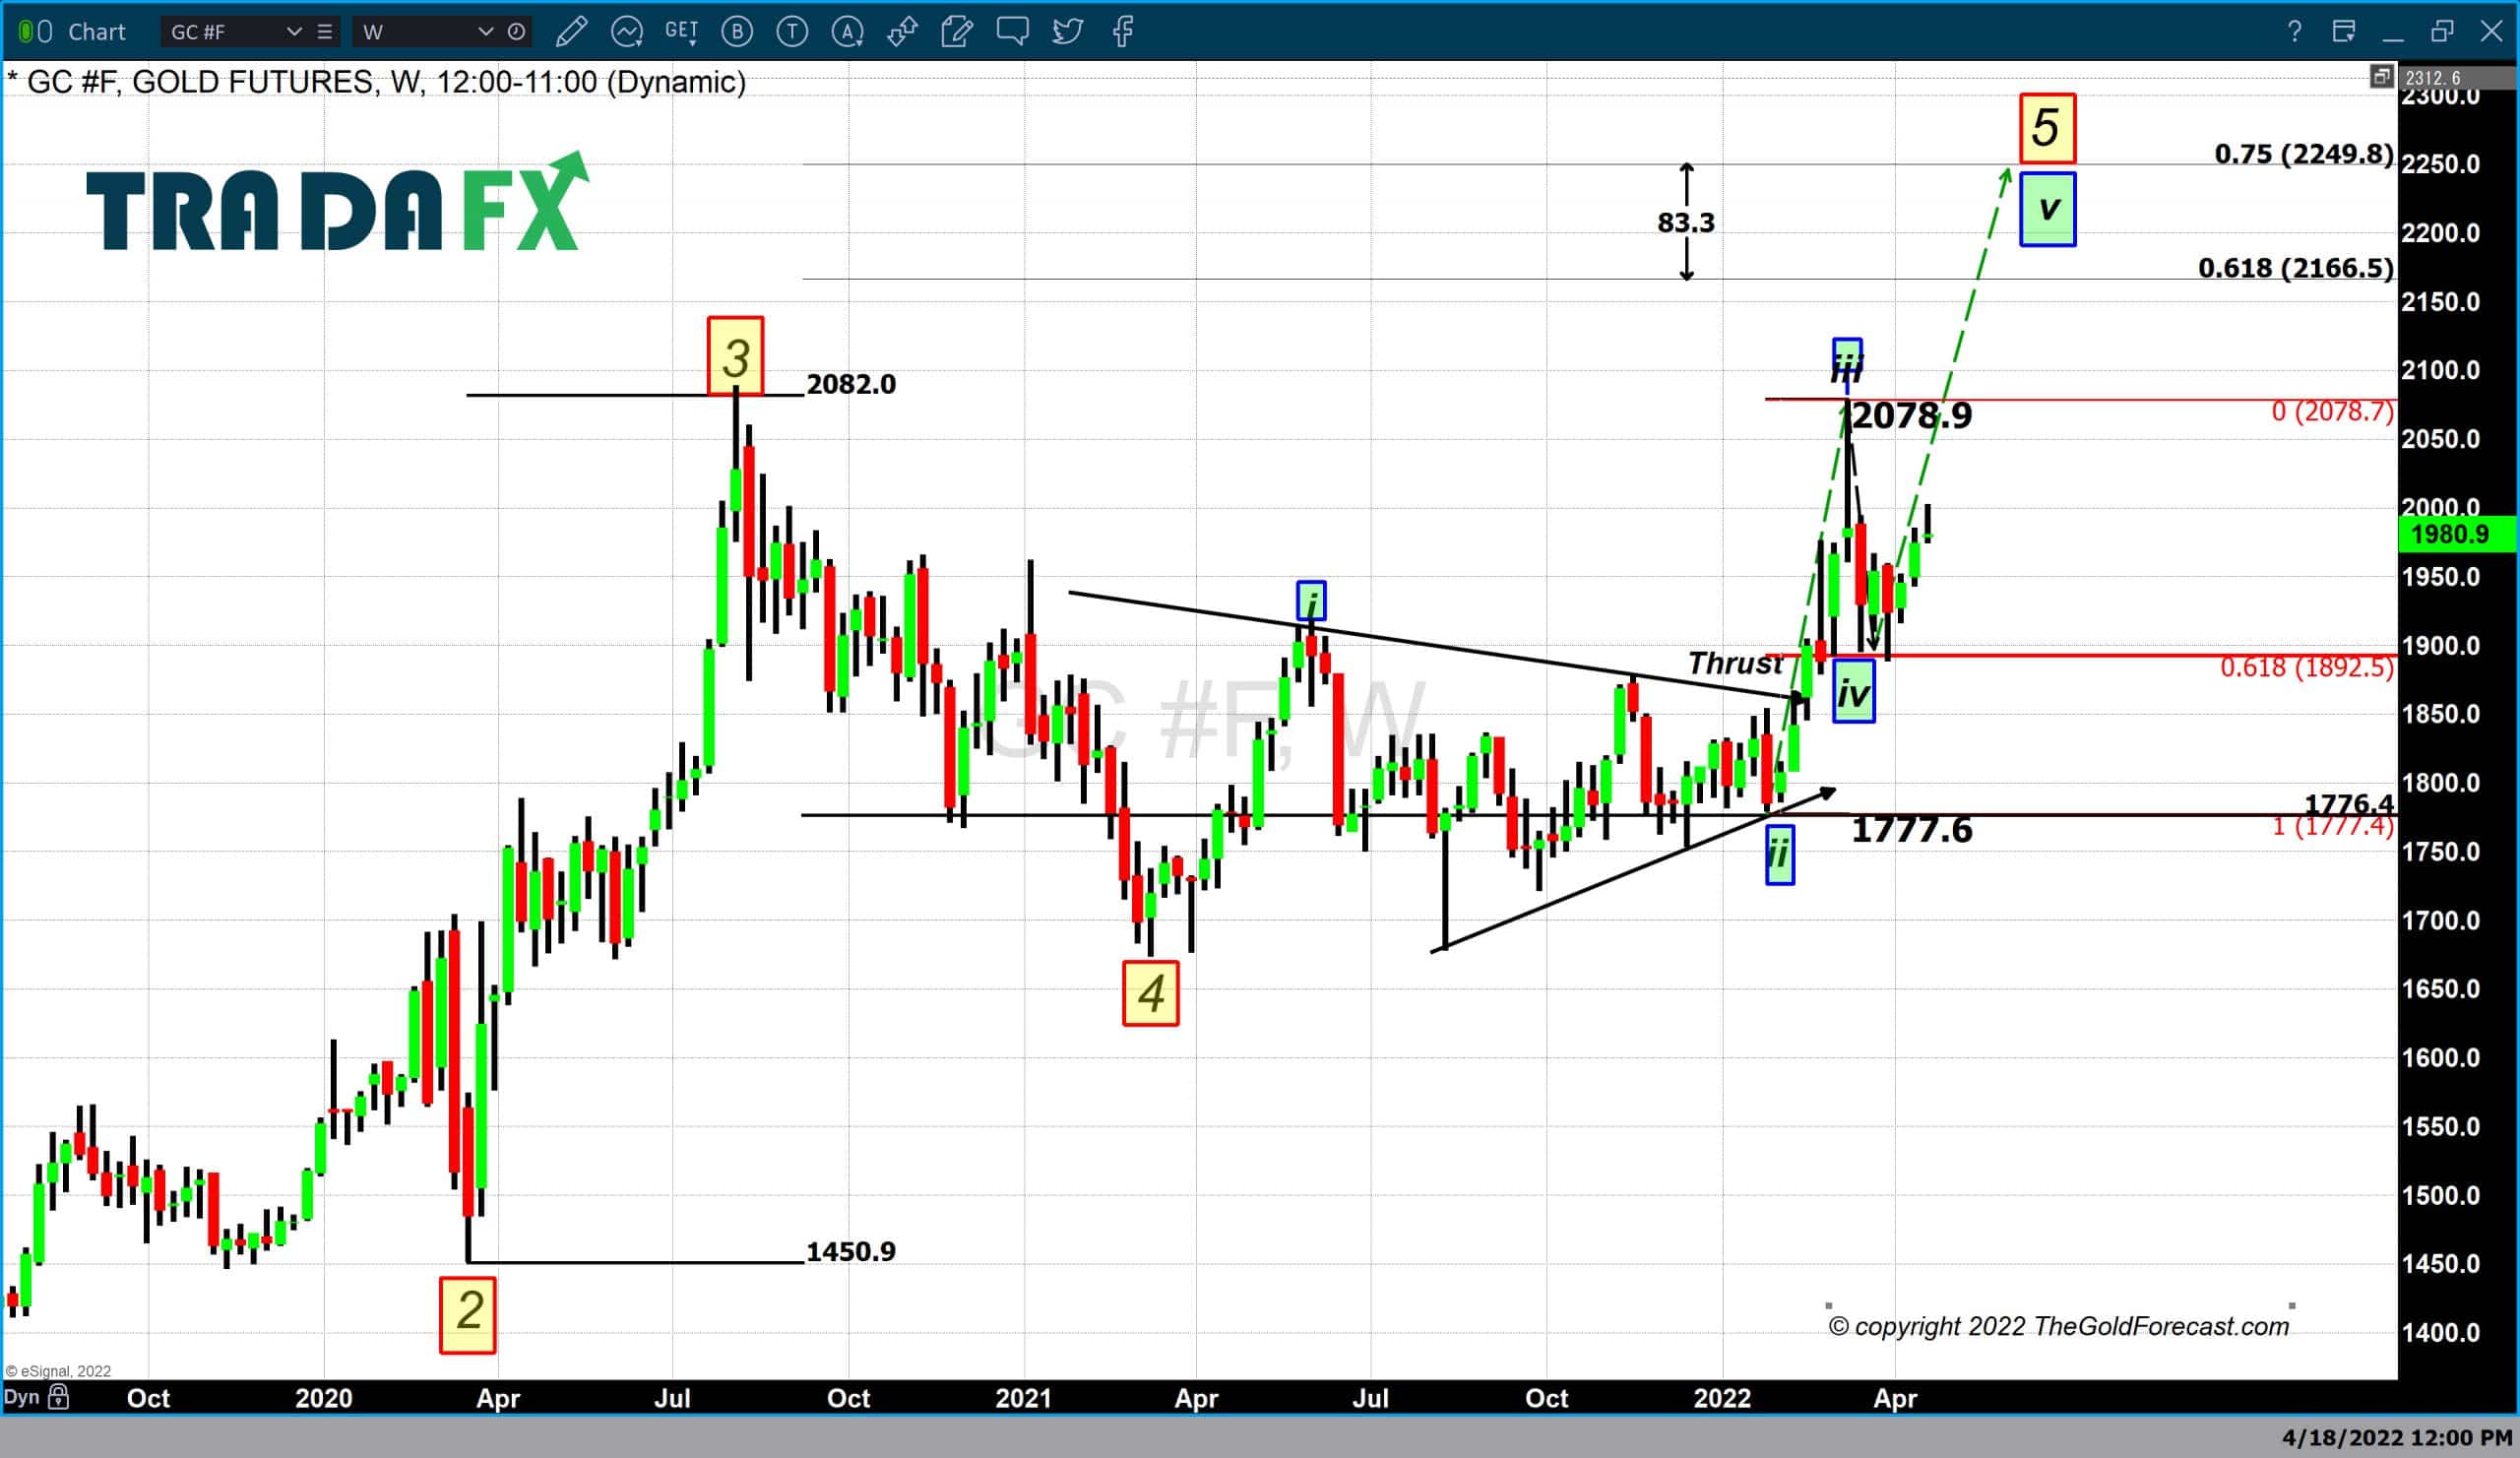This screenshot has width=2520, height=1458.
Task: Open the circled A alerts dropdown icon
Action: (x=848, y=32)
